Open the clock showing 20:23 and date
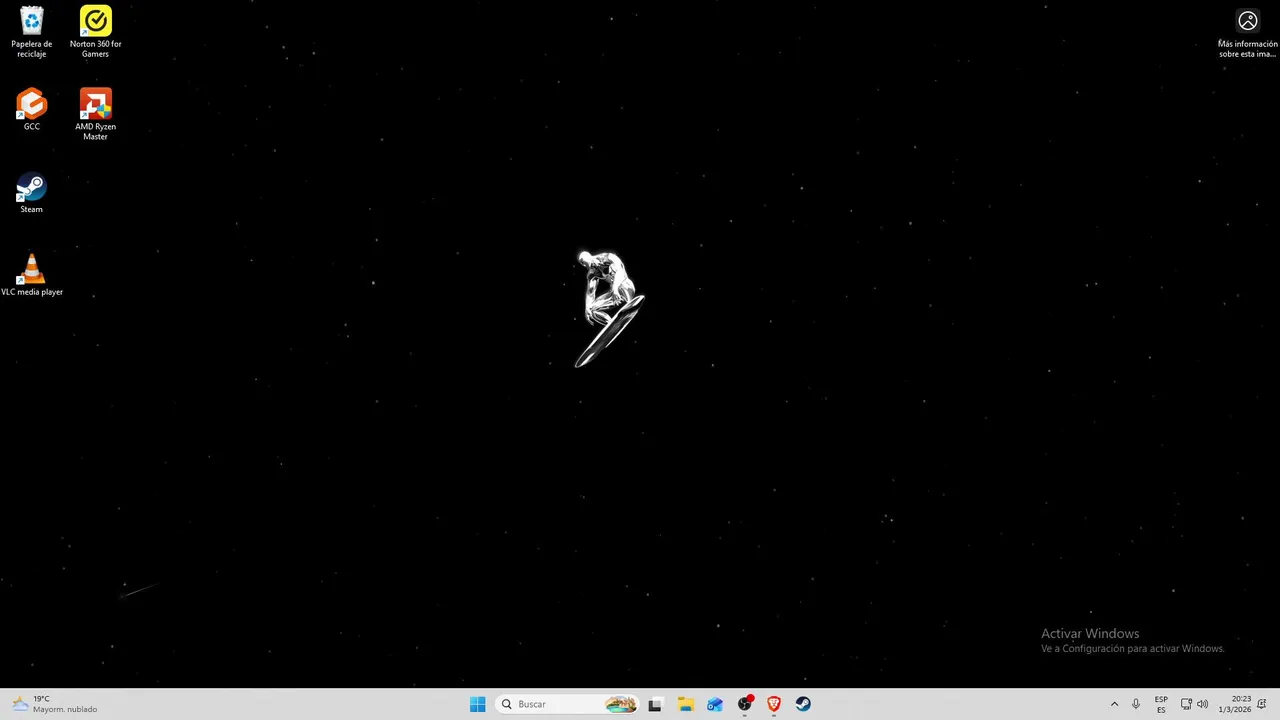This screenshot has height=720, width=1280. point(1234,704)
